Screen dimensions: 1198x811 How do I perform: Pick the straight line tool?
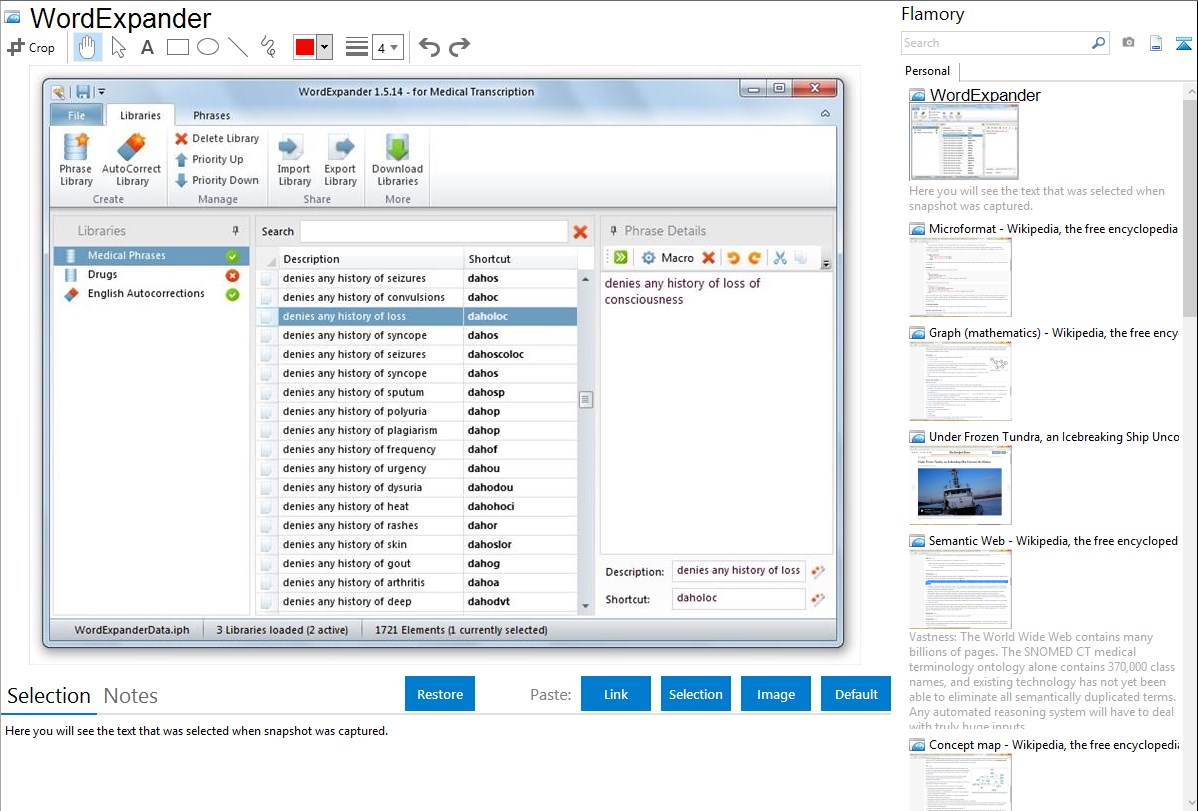[238, 47]
